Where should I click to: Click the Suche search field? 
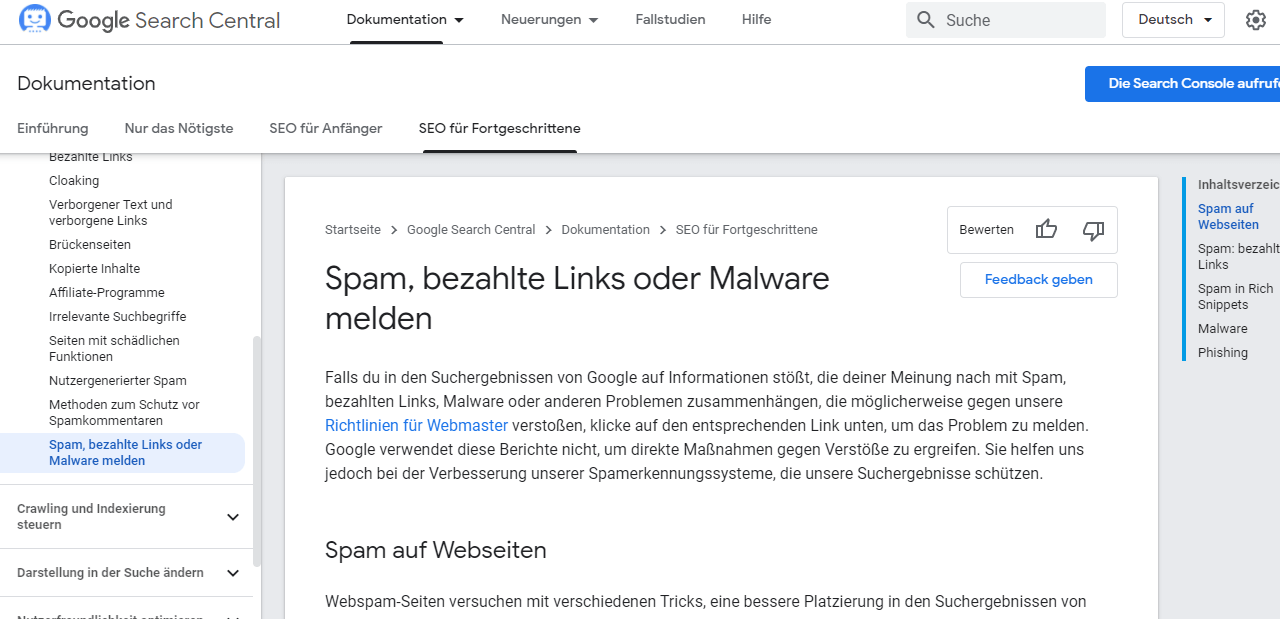(x=1006, y=20)
